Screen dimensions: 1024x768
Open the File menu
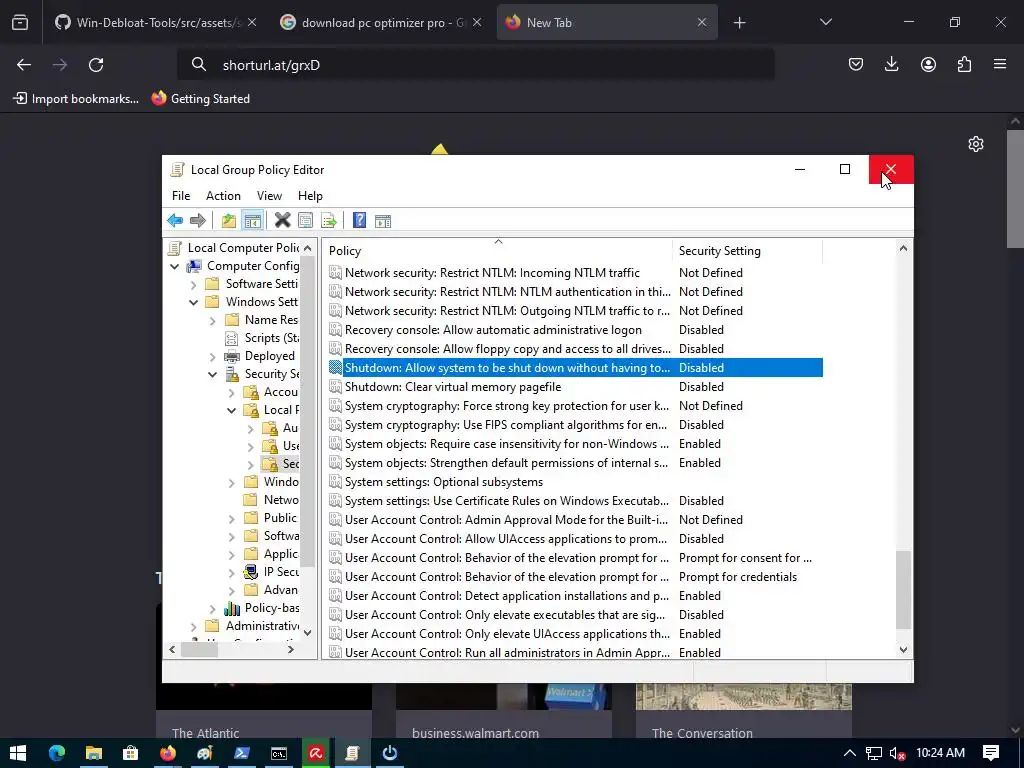(181, 196)
